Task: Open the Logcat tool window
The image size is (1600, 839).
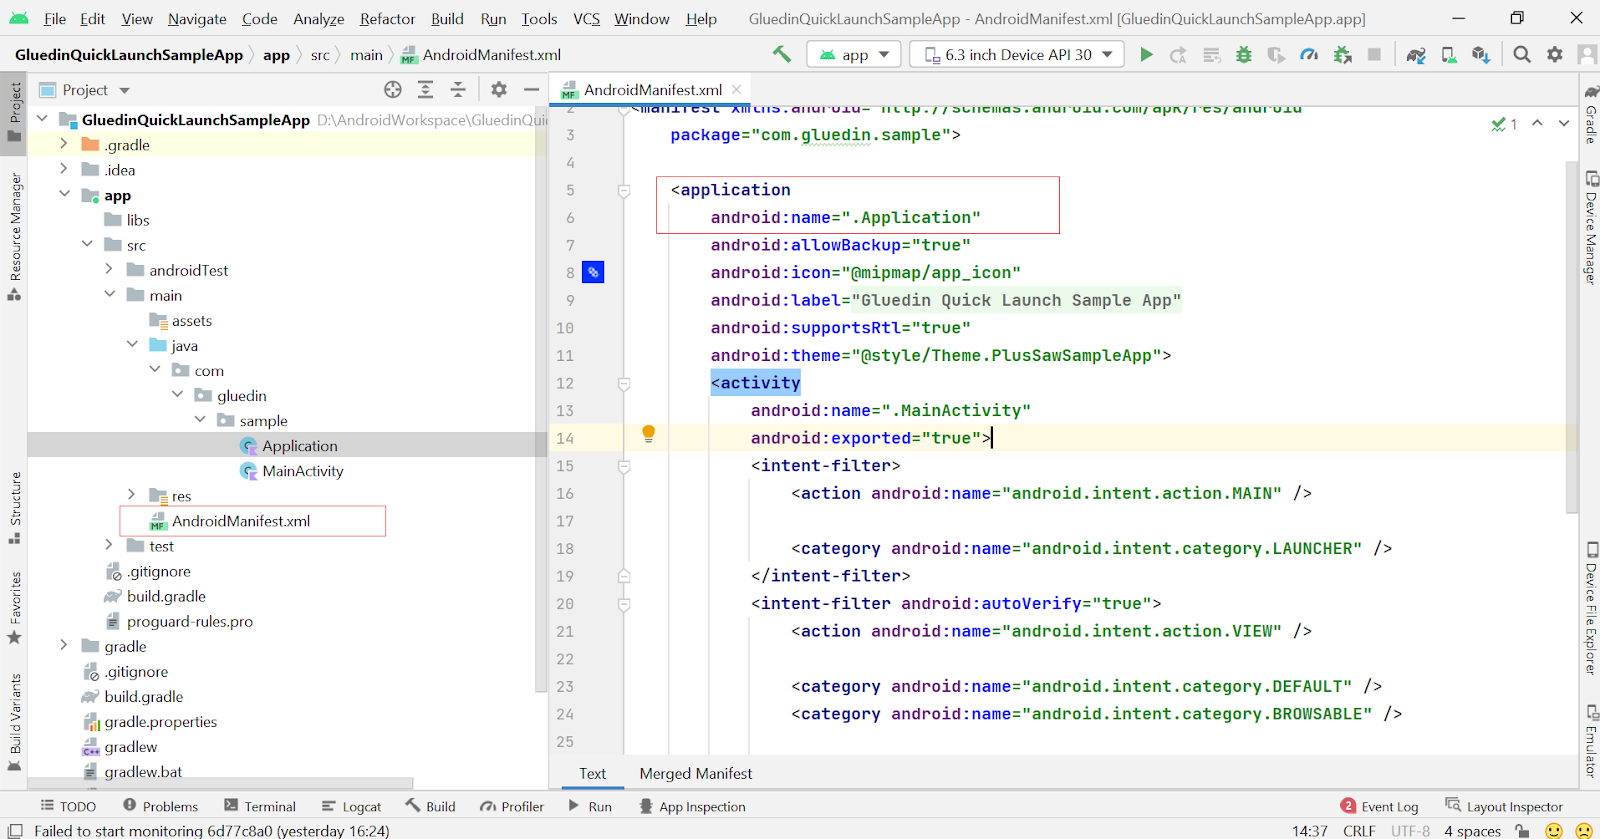Action: 351,806
